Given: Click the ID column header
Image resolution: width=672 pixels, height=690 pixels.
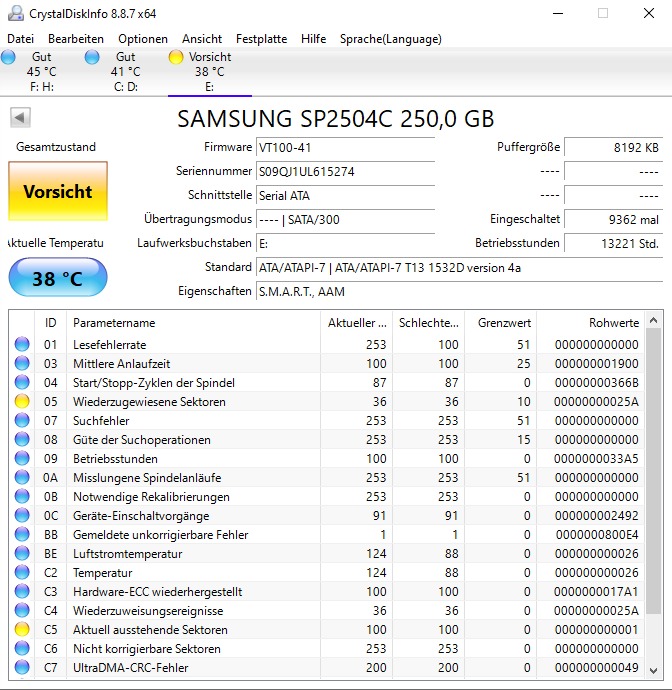Looking at the screenshot, I should 51,323.
